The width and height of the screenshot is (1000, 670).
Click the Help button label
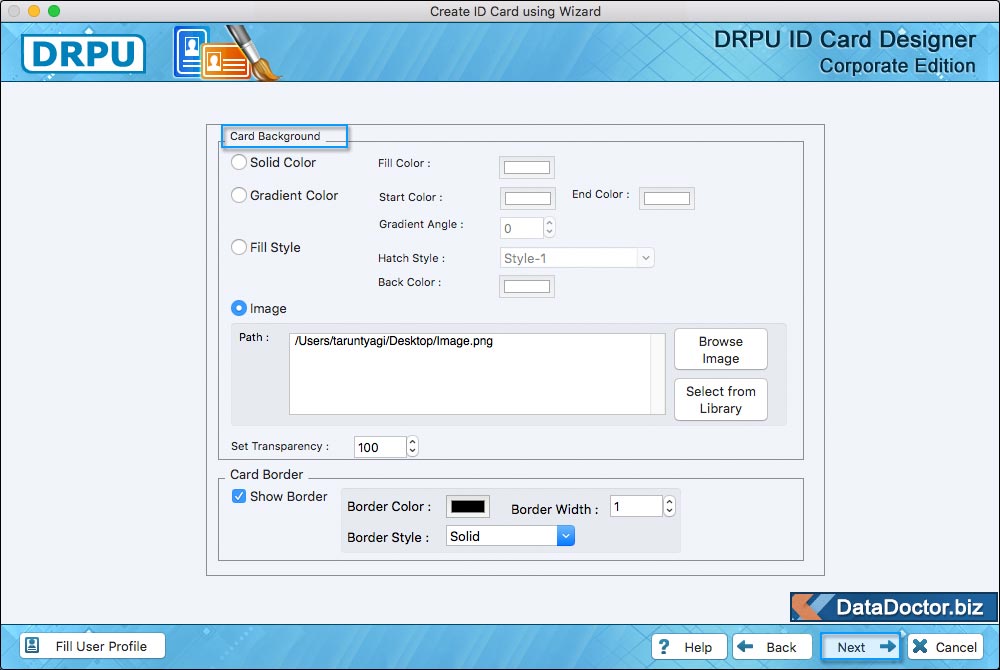point(698,647)
